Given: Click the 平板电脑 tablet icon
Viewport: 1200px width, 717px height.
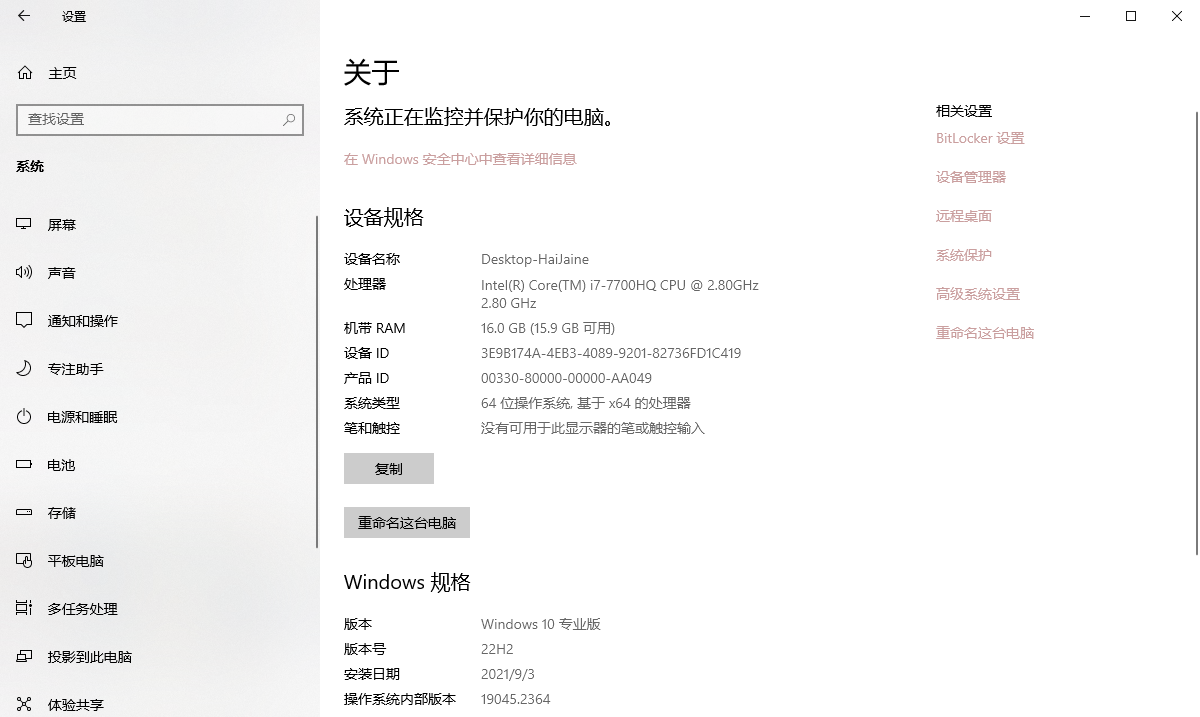Looking at the screenshot, I should [24, 561].
